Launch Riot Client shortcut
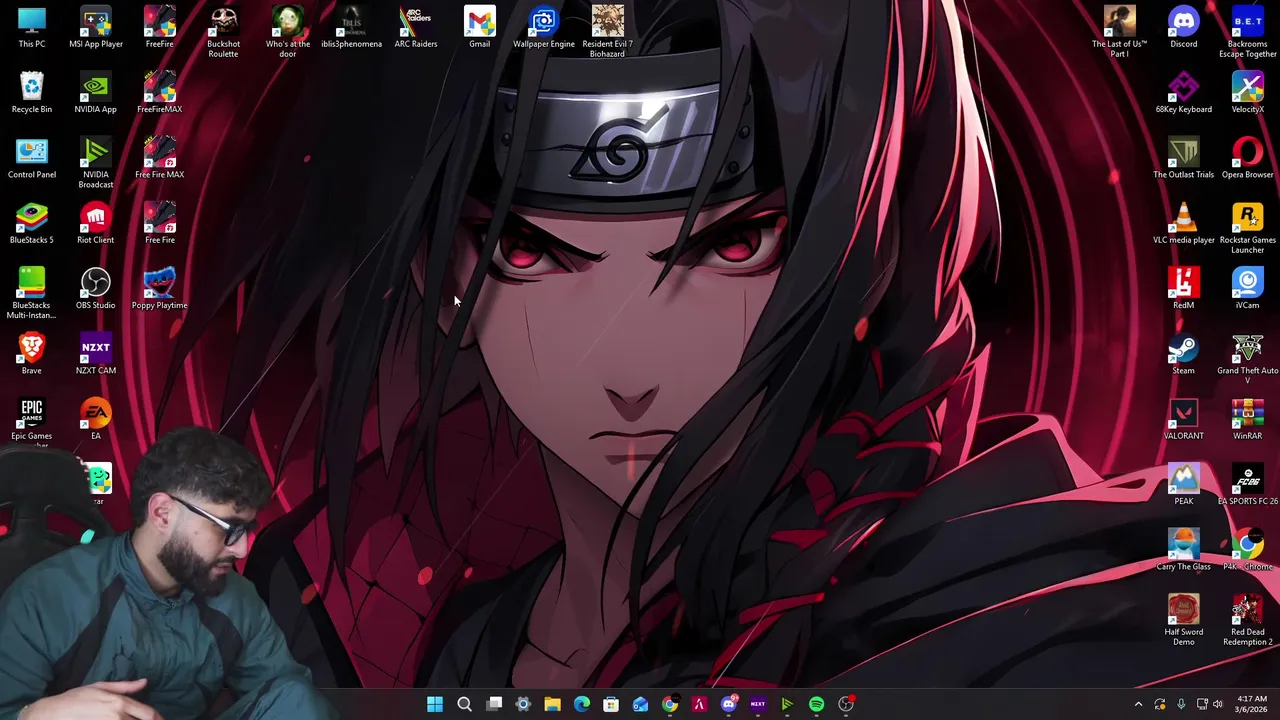The height and width of the screenshot is (720, 1280). coord(96,223)
